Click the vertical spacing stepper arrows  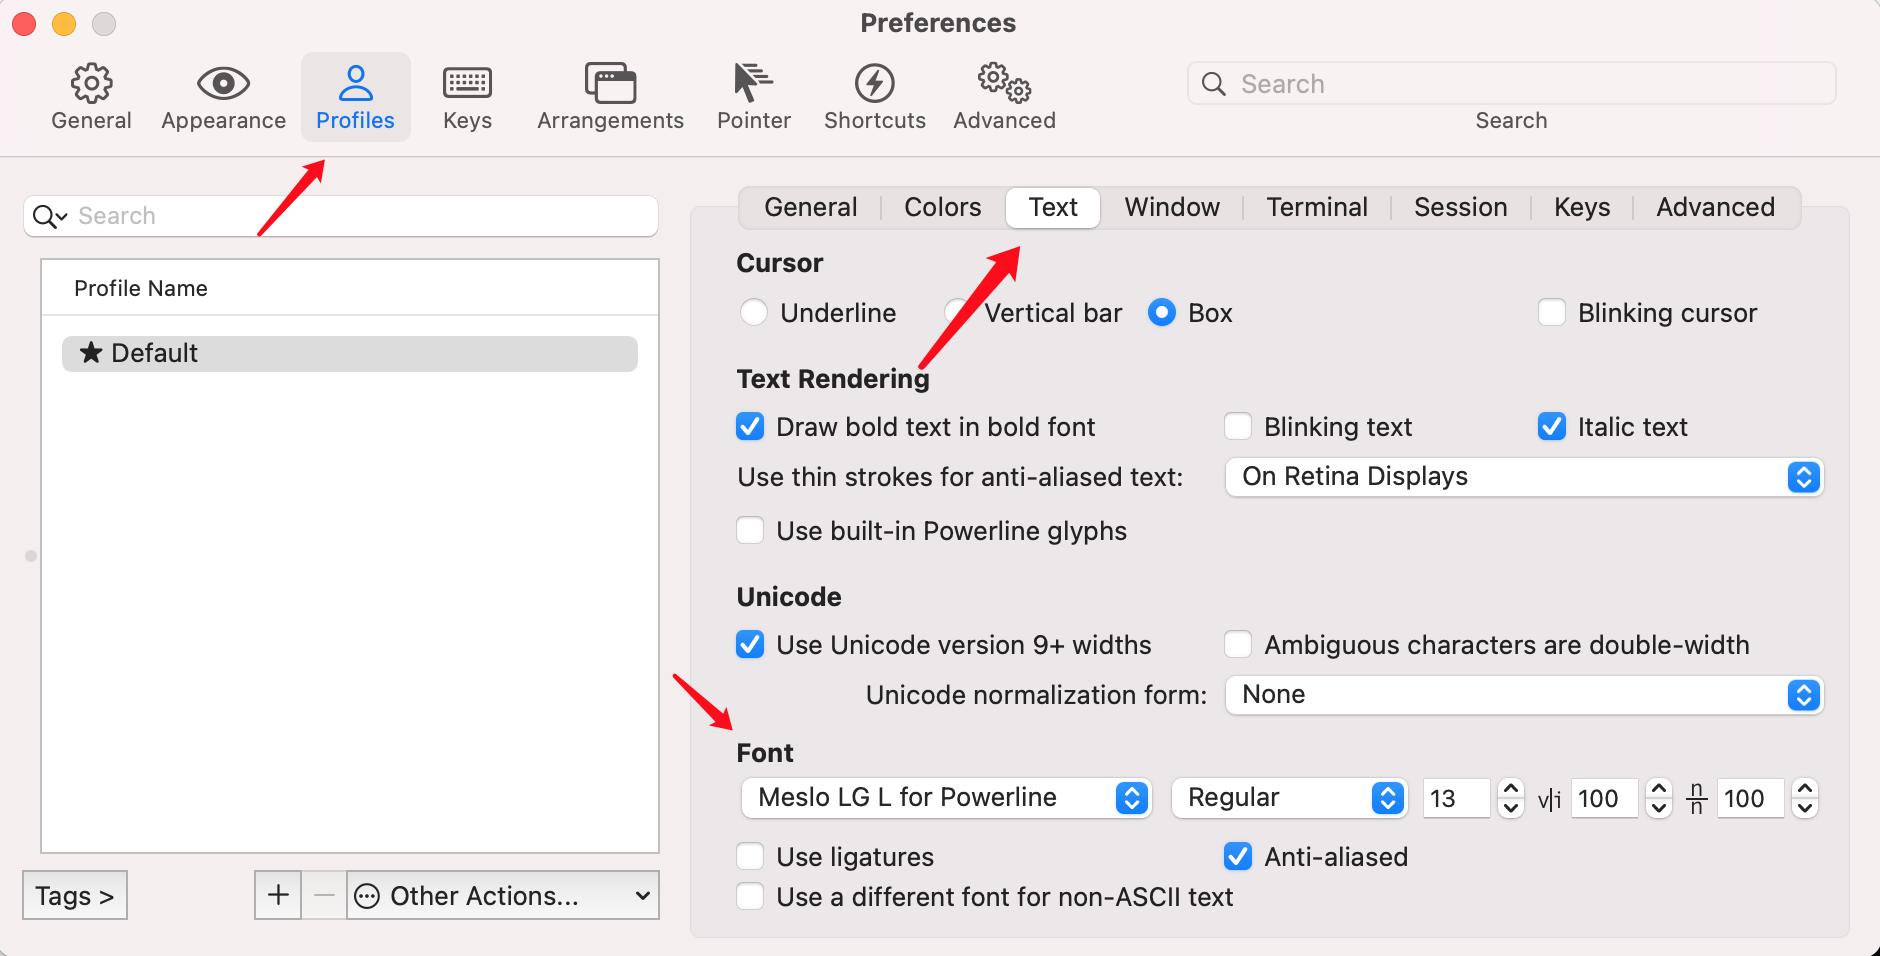(x=1805, y=798)
